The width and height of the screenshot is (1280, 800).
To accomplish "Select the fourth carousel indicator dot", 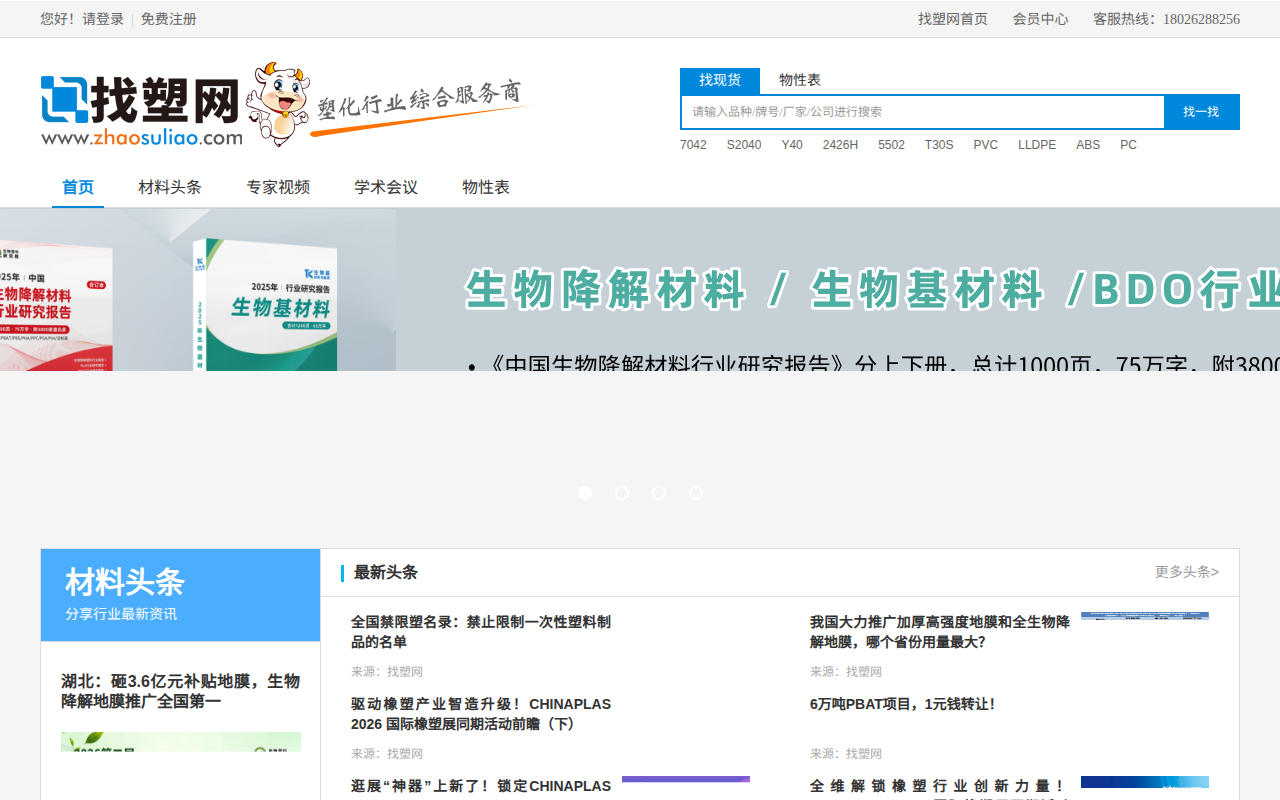I will click(x=696, y=493).
